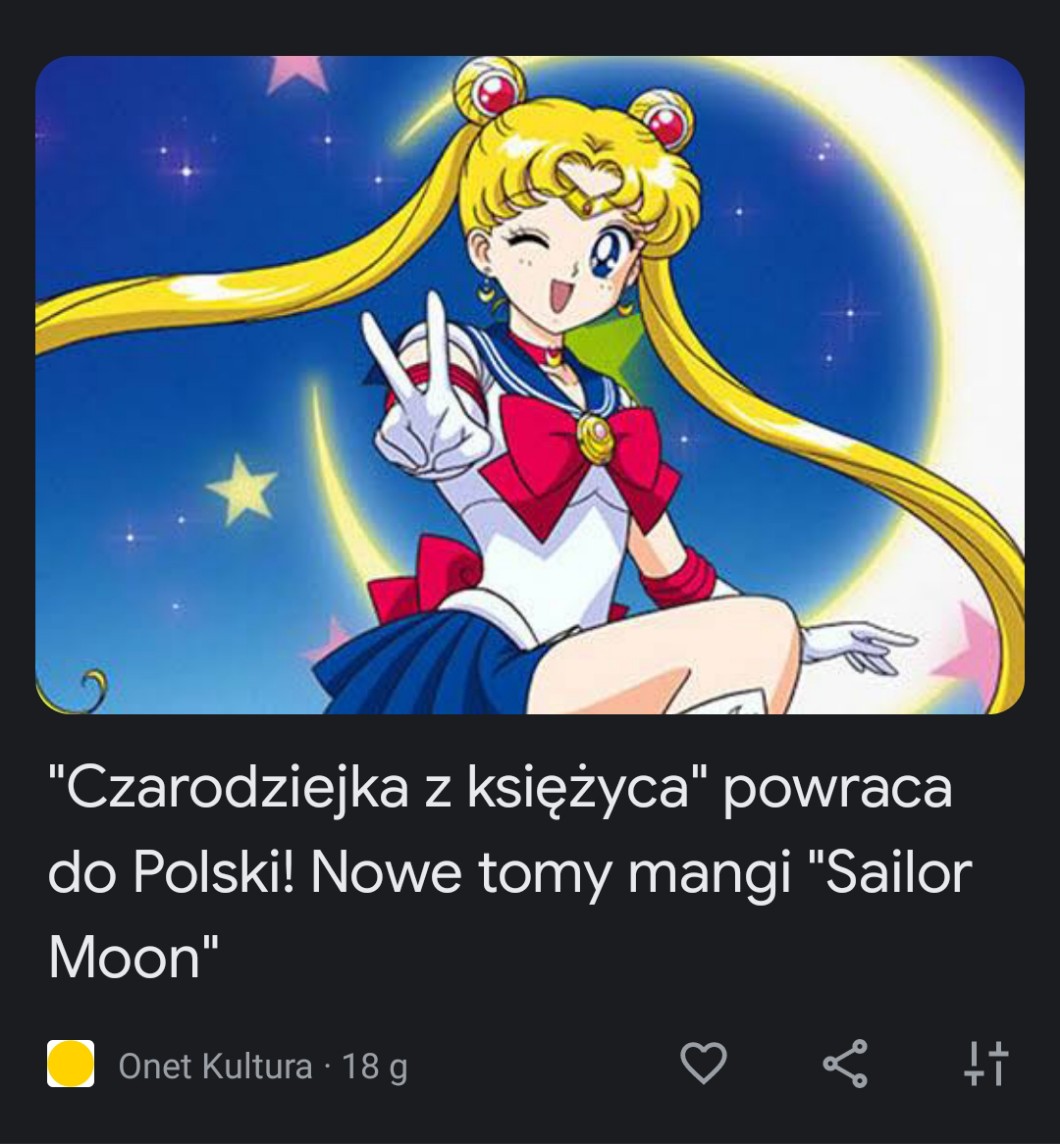1060x1144 pixels.
Task: Tap the share icon for this article
Action: tap(846, 1063)
